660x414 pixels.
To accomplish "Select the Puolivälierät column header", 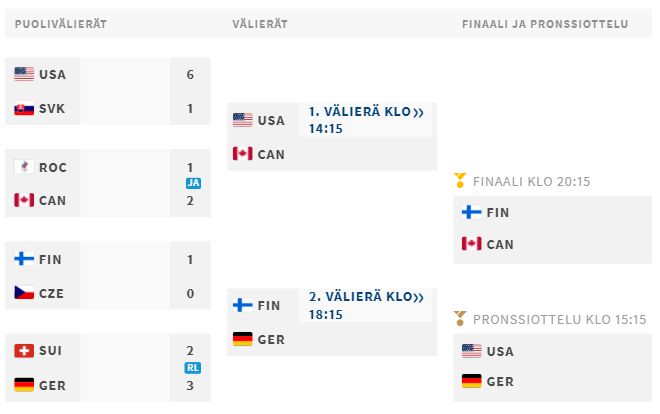I will click(x=61, y=24).
